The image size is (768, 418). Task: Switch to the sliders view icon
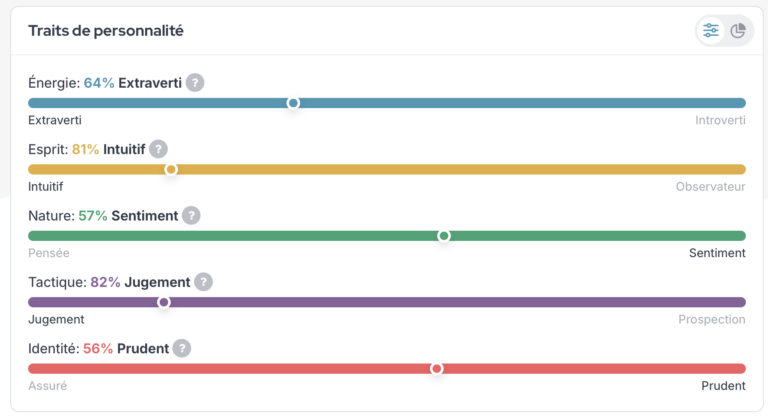point(711,31)
